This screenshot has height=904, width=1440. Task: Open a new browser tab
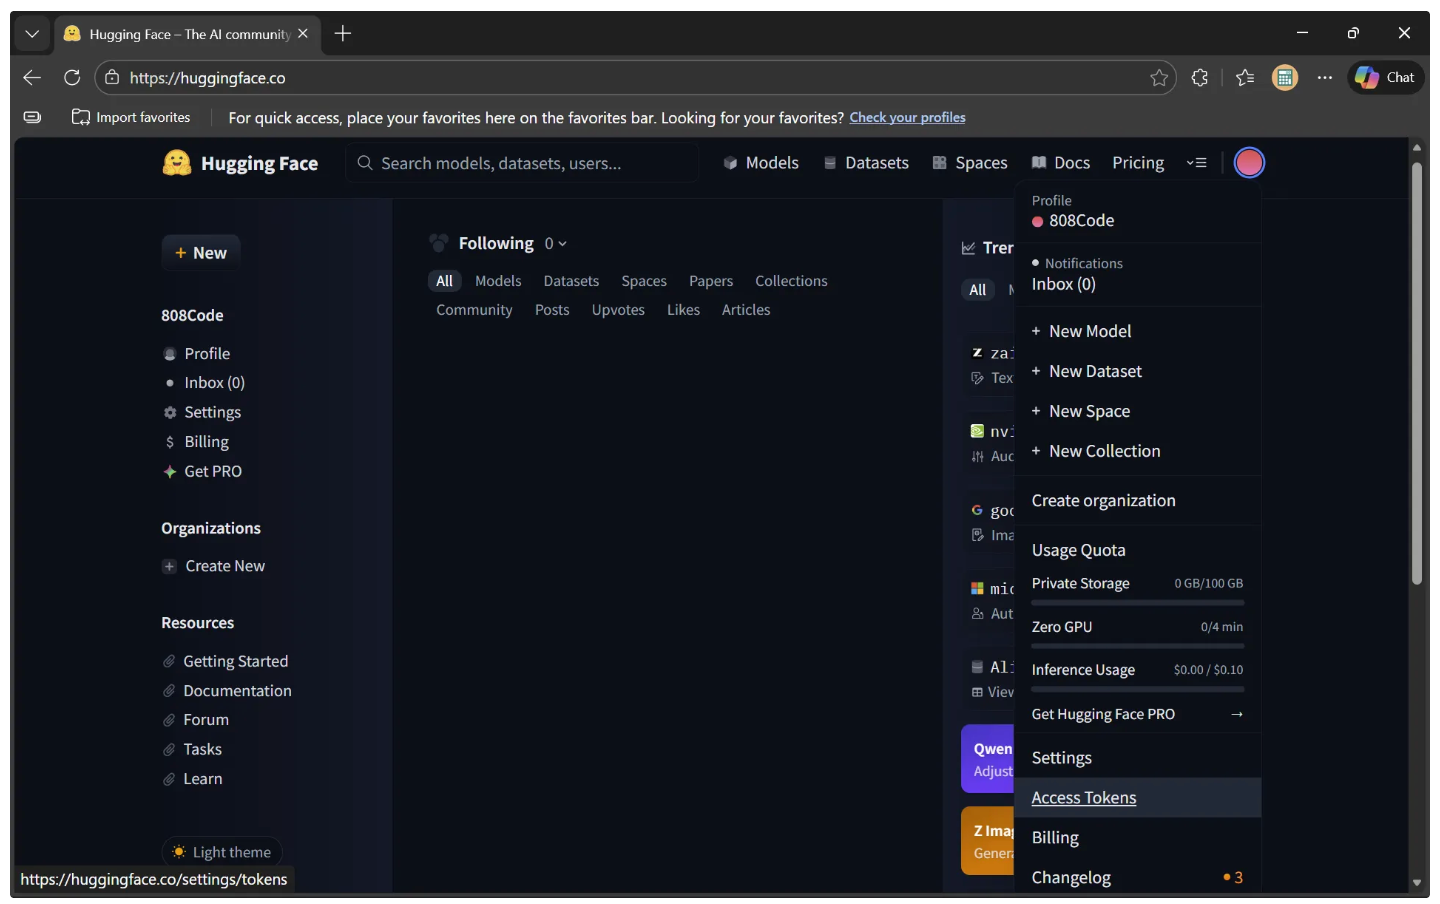coord(343,33)
